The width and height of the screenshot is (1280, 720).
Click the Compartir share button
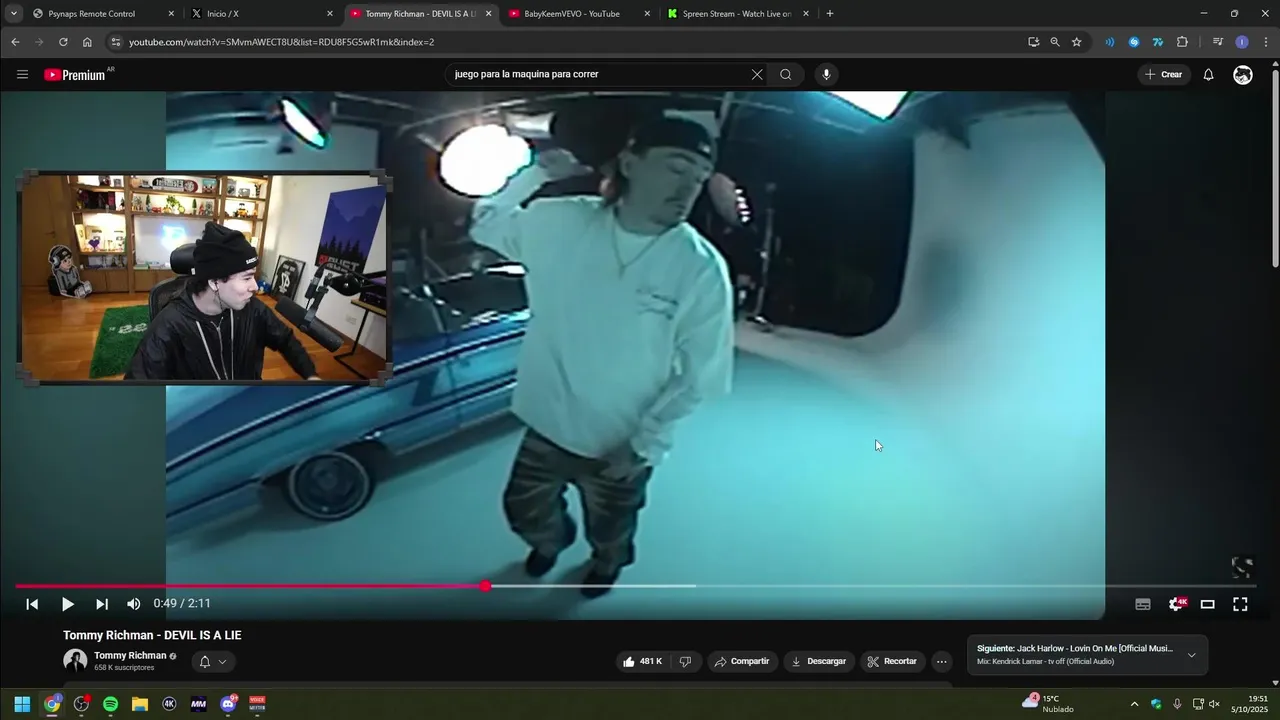pyautogui.click(x=742, y=661)
